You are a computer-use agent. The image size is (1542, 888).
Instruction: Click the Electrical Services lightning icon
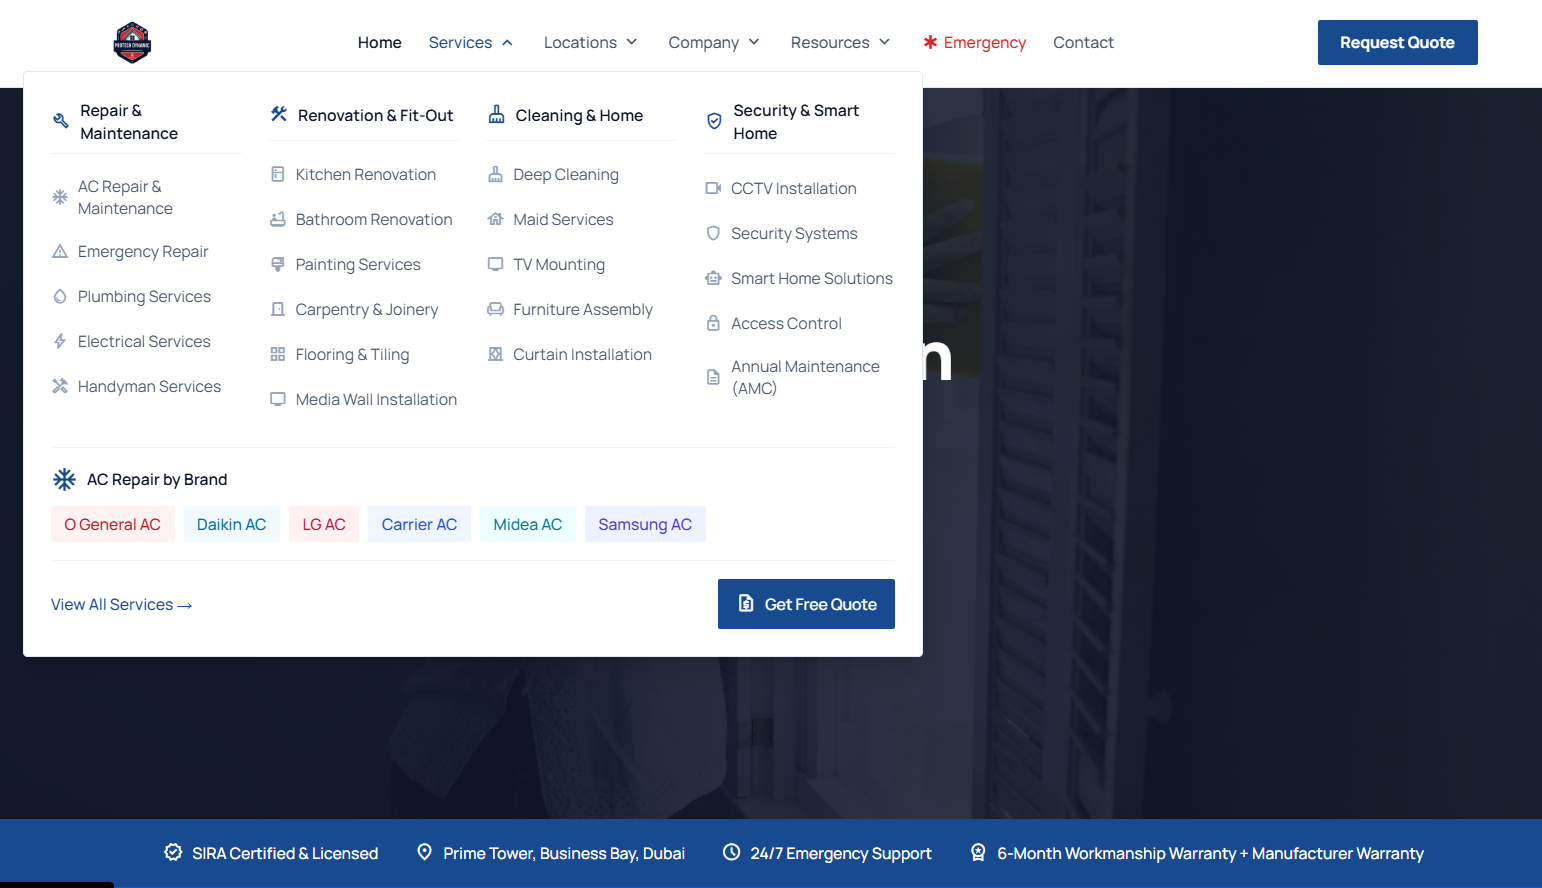(60, 341)
